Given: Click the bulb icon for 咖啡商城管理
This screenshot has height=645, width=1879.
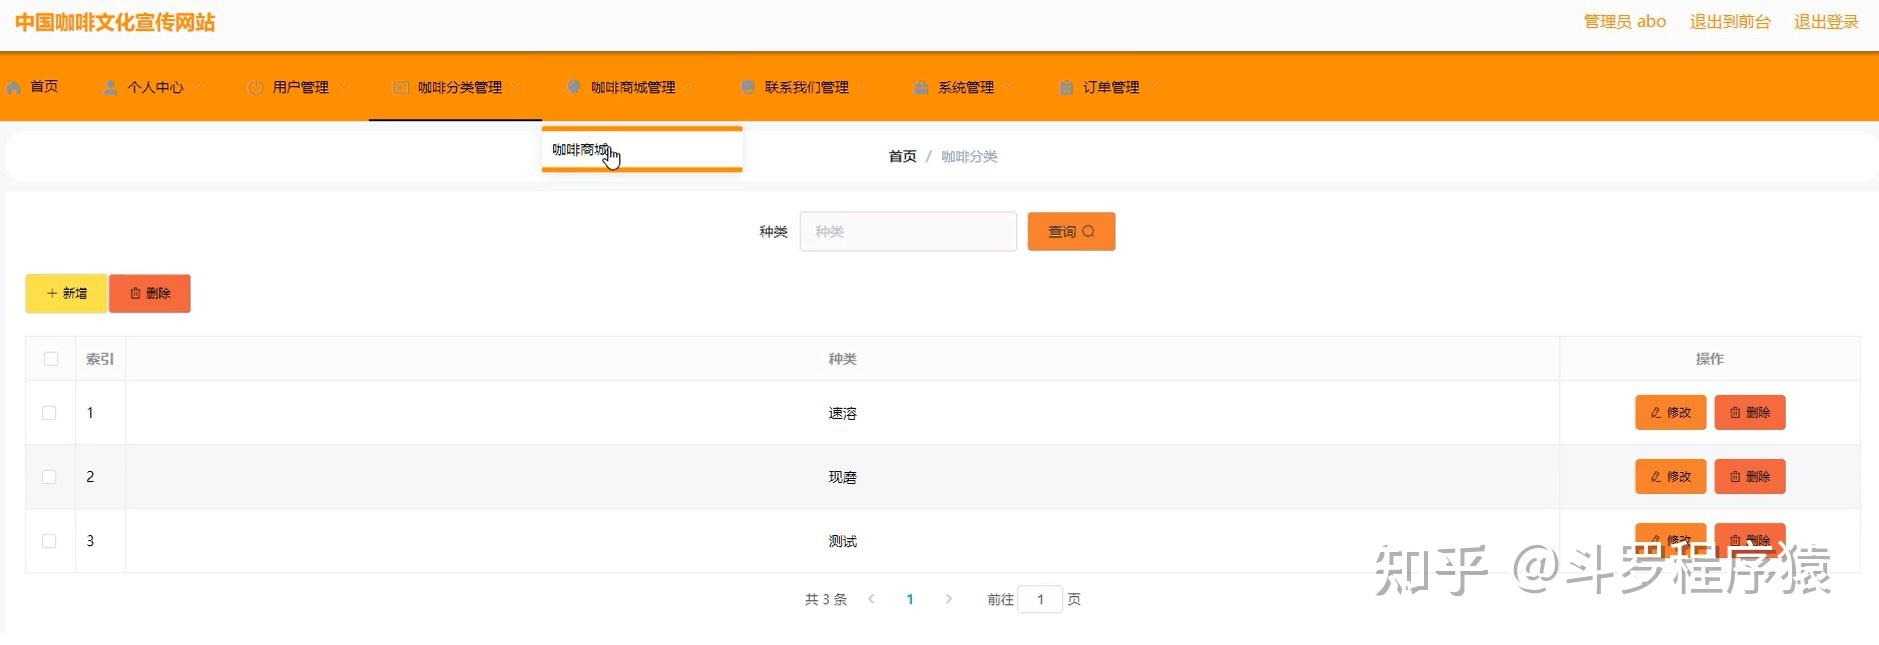Looking at the screenshot, I should tap(574, 88).
